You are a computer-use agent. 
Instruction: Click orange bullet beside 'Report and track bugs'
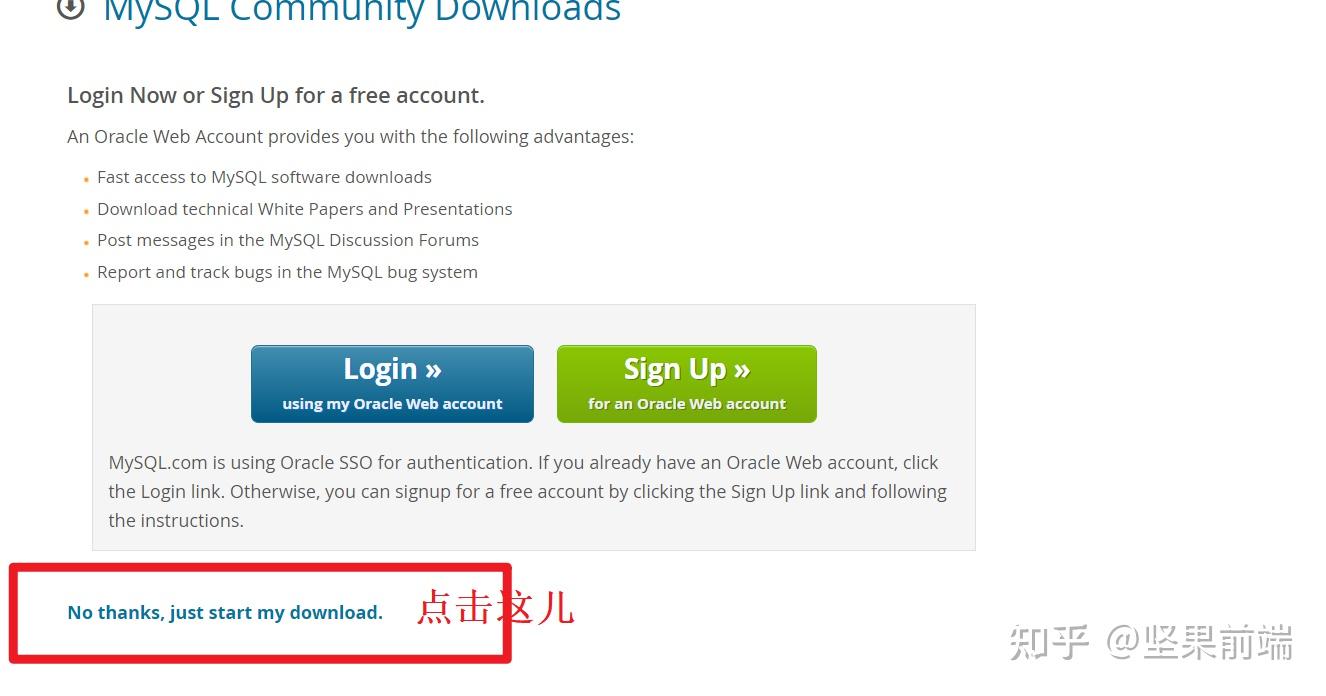[x=87, y=275]
